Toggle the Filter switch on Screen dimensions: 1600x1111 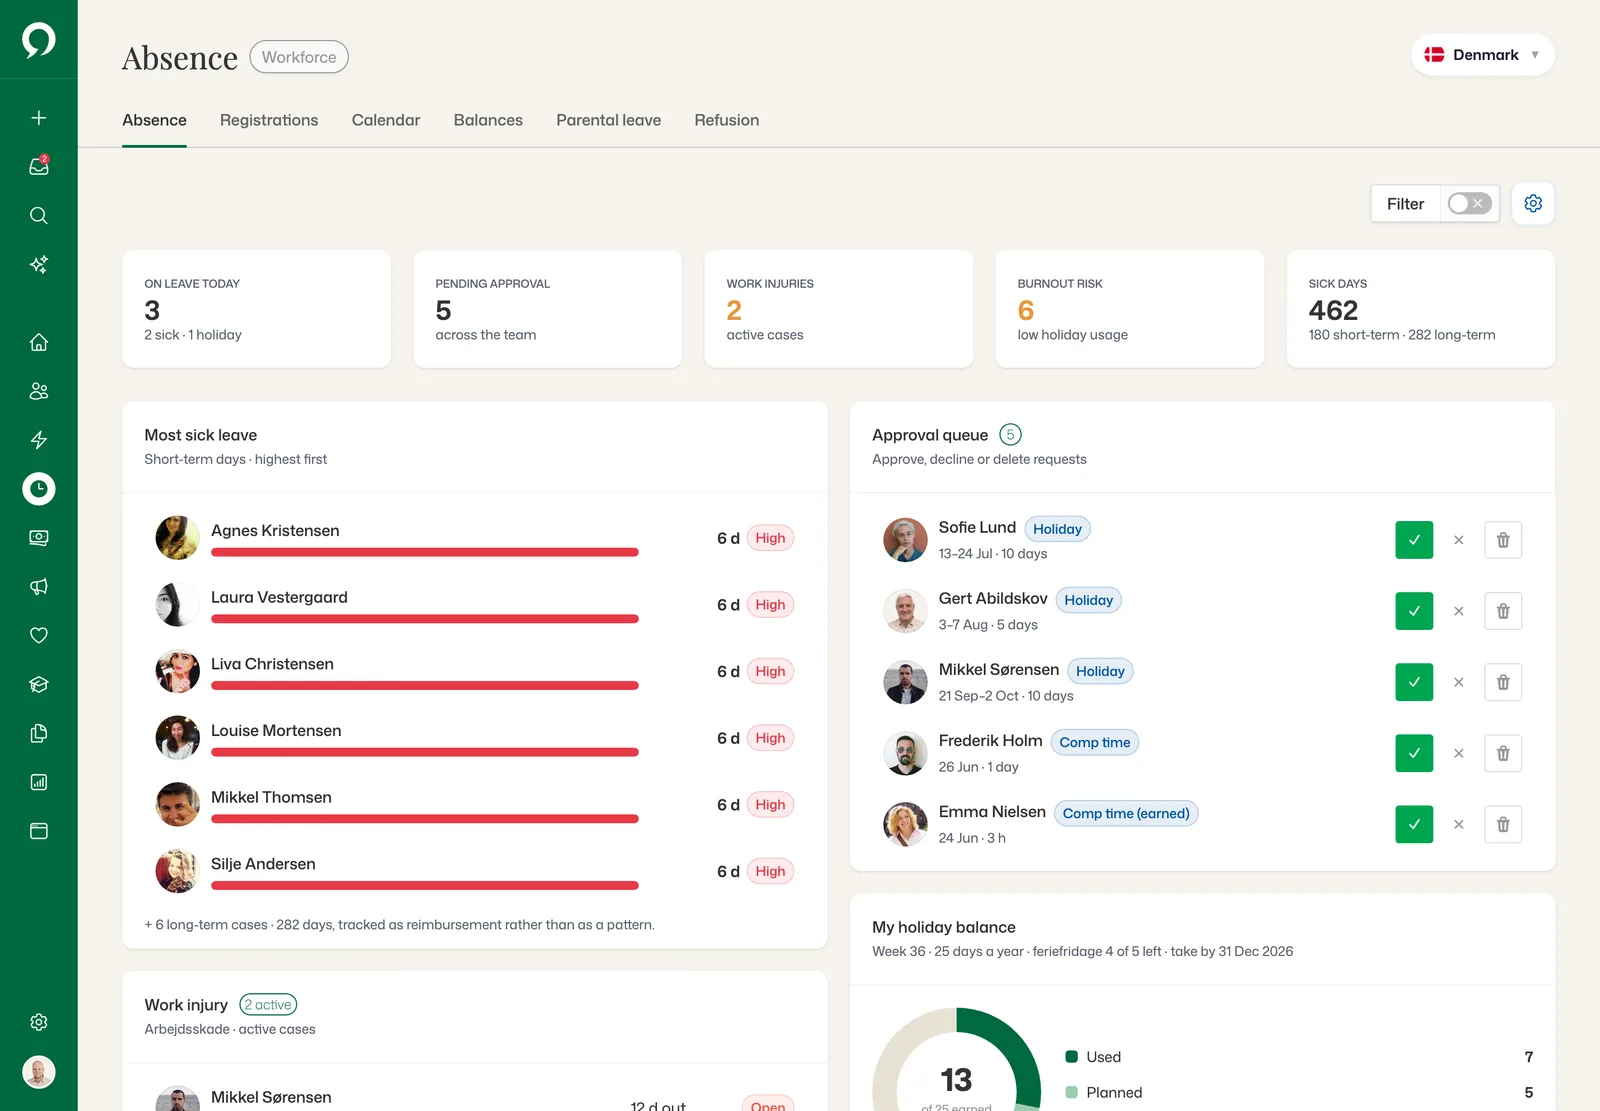point(1470,204)
